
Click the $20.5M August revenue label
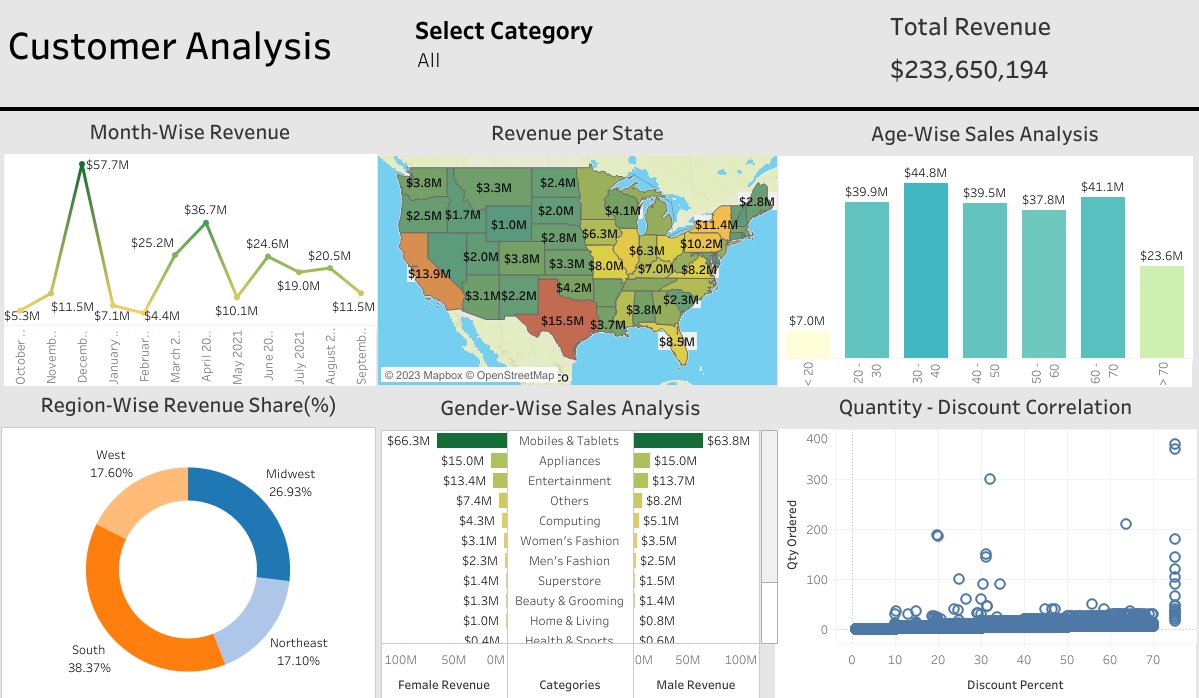tap(329, 255)
